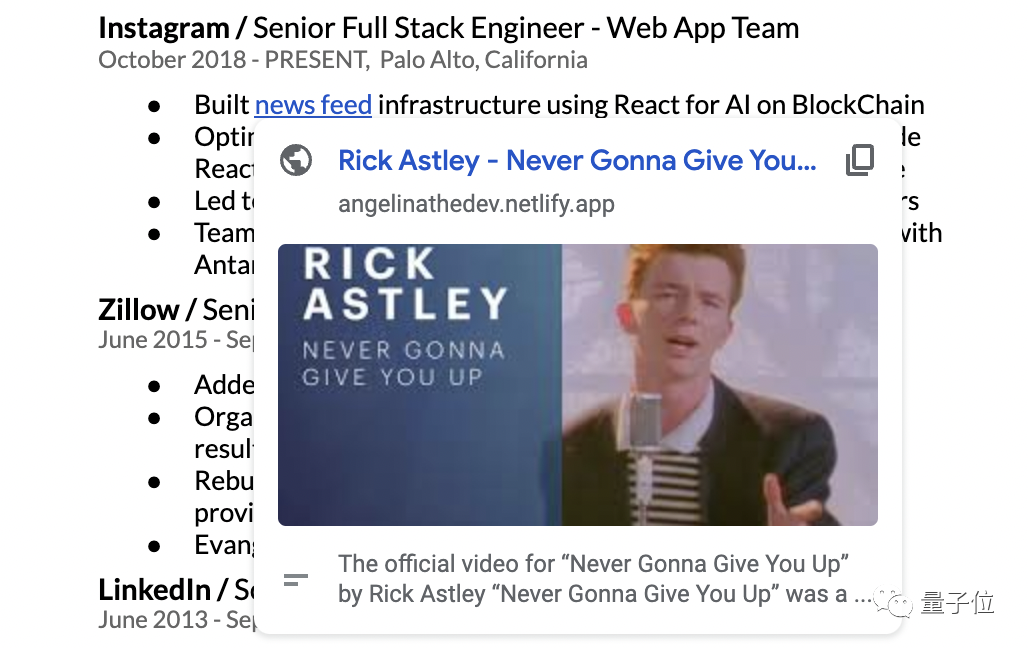This screenshot has width=1028, height=648.
Task: Click the description lines icon in preview card
Action: click(x=296, y=580)
